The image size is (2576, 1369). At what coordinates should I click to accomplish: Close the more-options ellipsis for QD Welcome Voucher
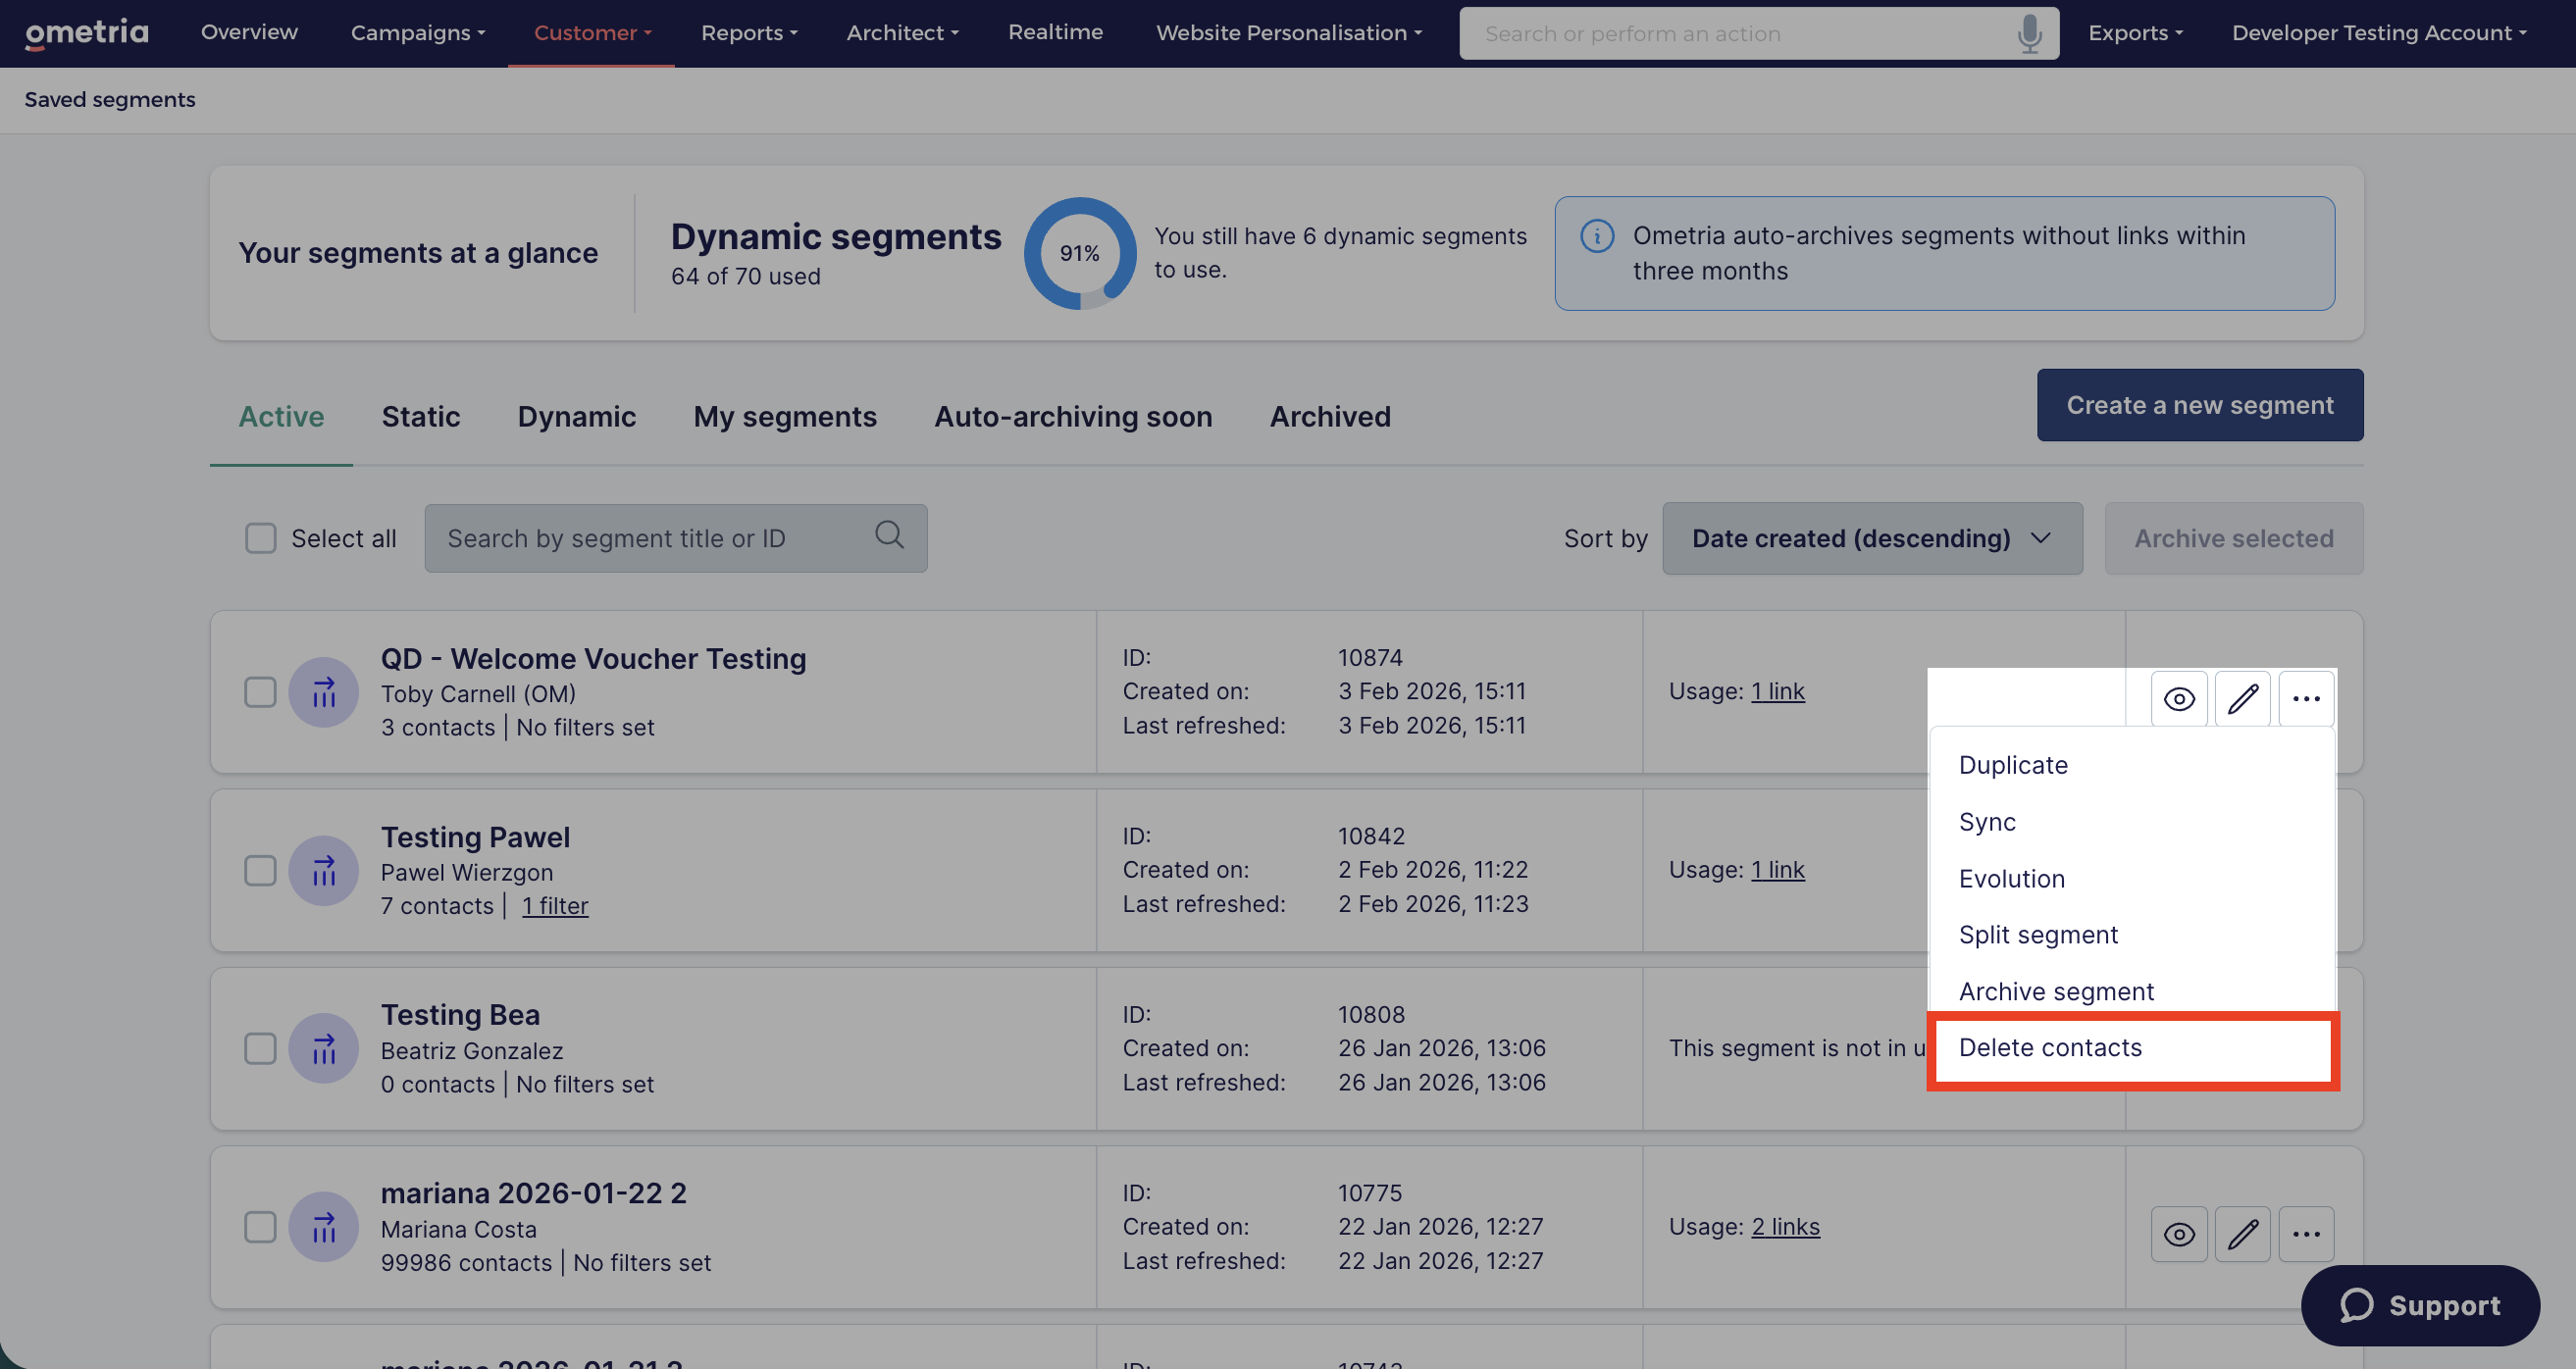2306,699
